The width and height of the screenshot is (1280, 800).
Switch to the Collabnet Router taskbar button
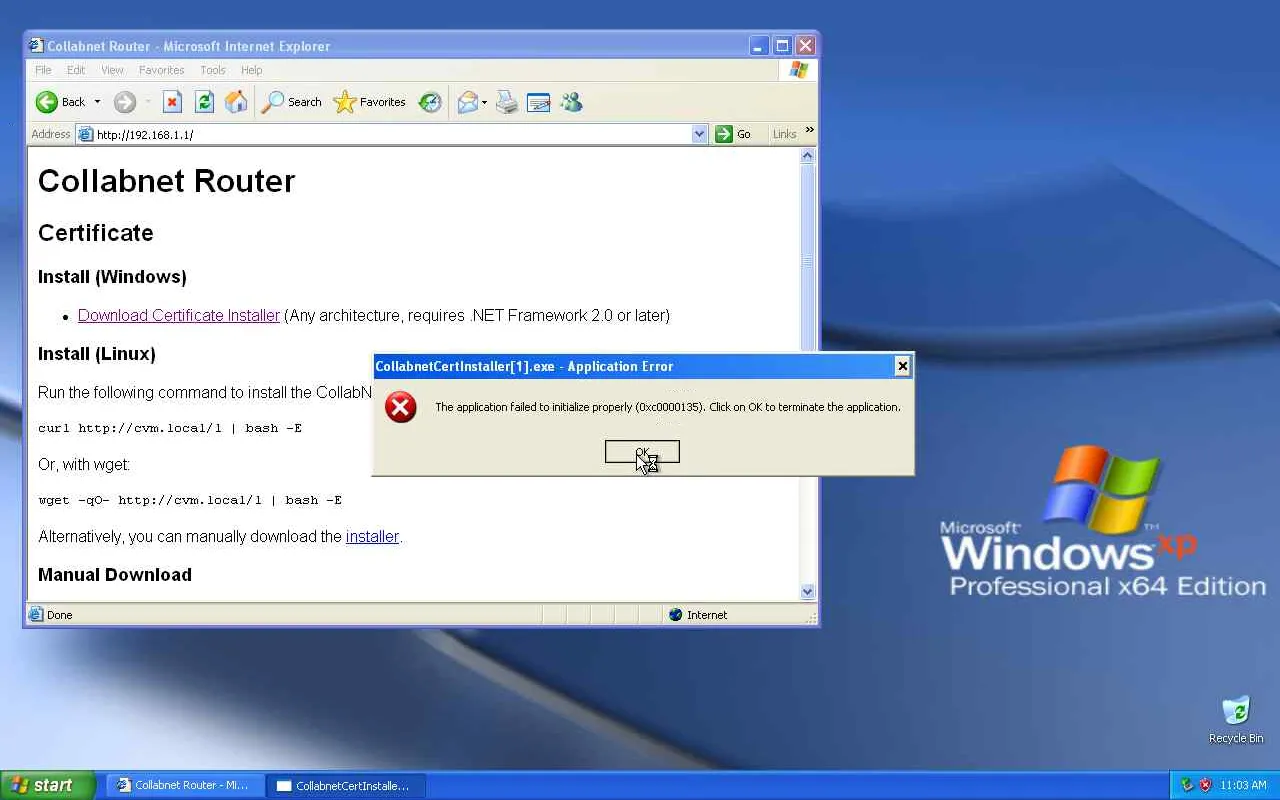[x=185, y=785]
